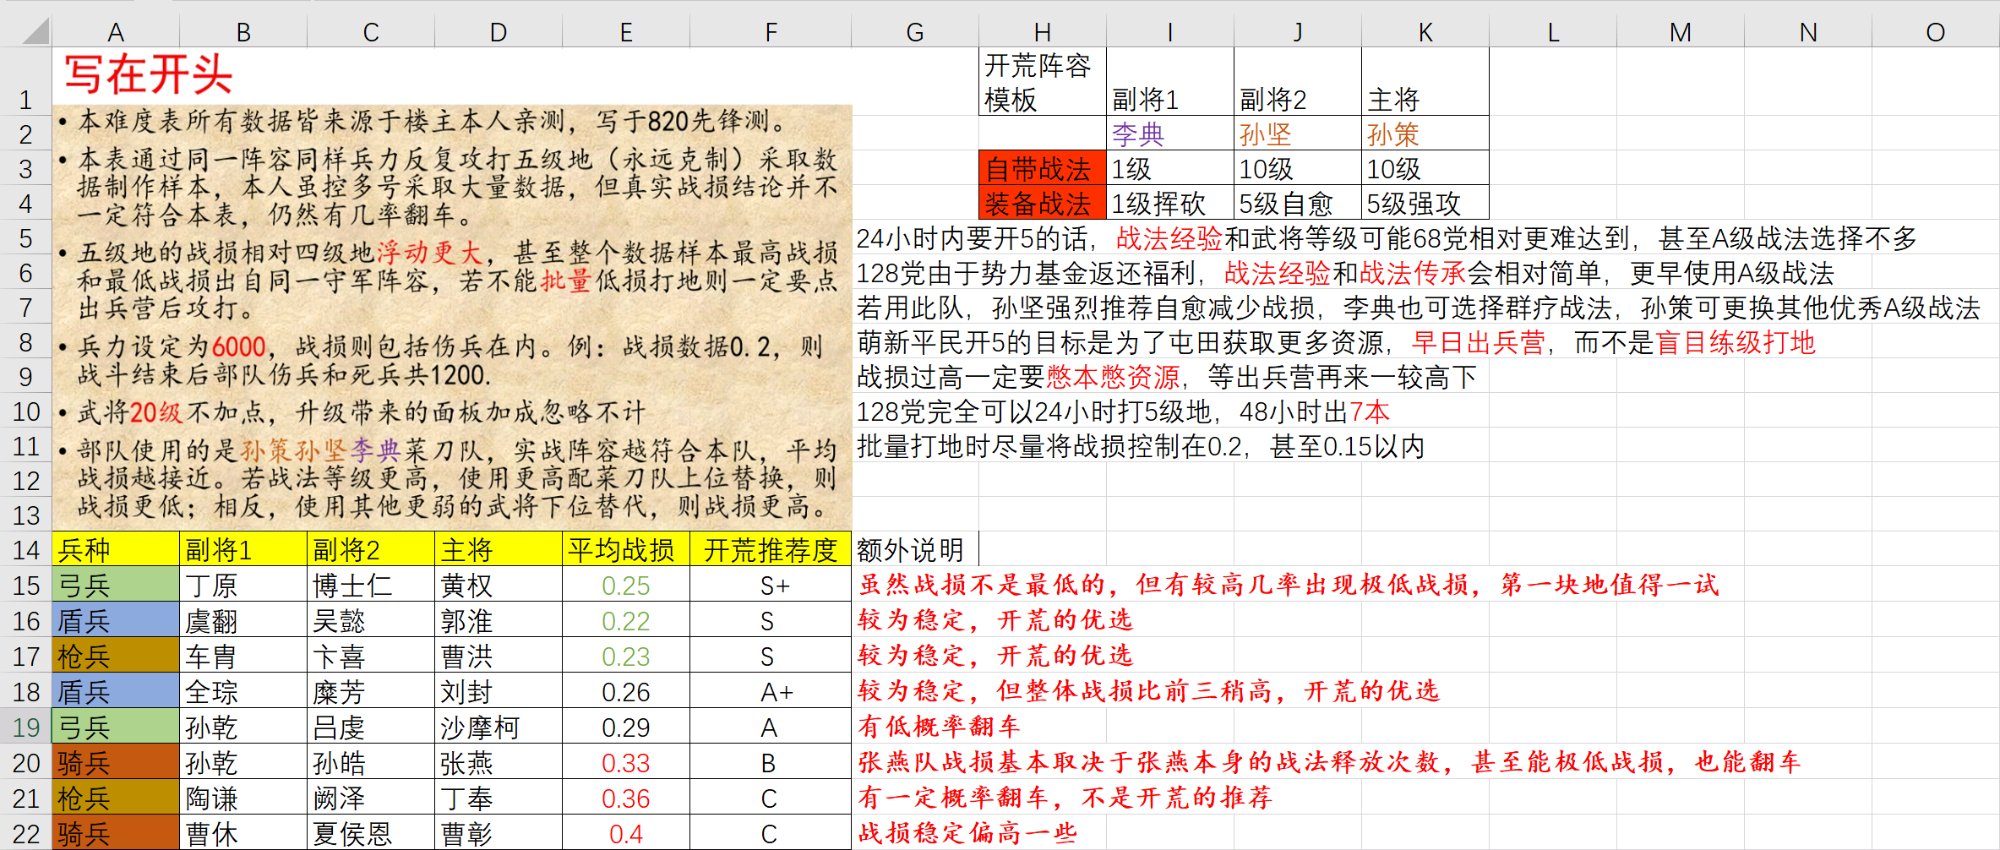Viewport: 2000px width, 850px height.
Task: Click cell 沙摩柯
Action: 498,727
